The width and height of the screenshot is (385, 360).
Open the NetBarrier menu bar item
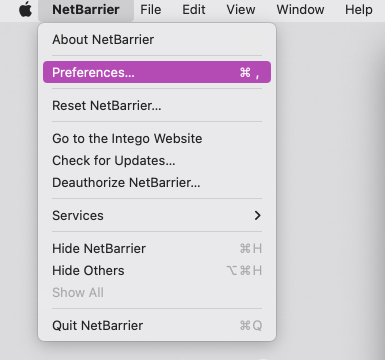(86, 10)
